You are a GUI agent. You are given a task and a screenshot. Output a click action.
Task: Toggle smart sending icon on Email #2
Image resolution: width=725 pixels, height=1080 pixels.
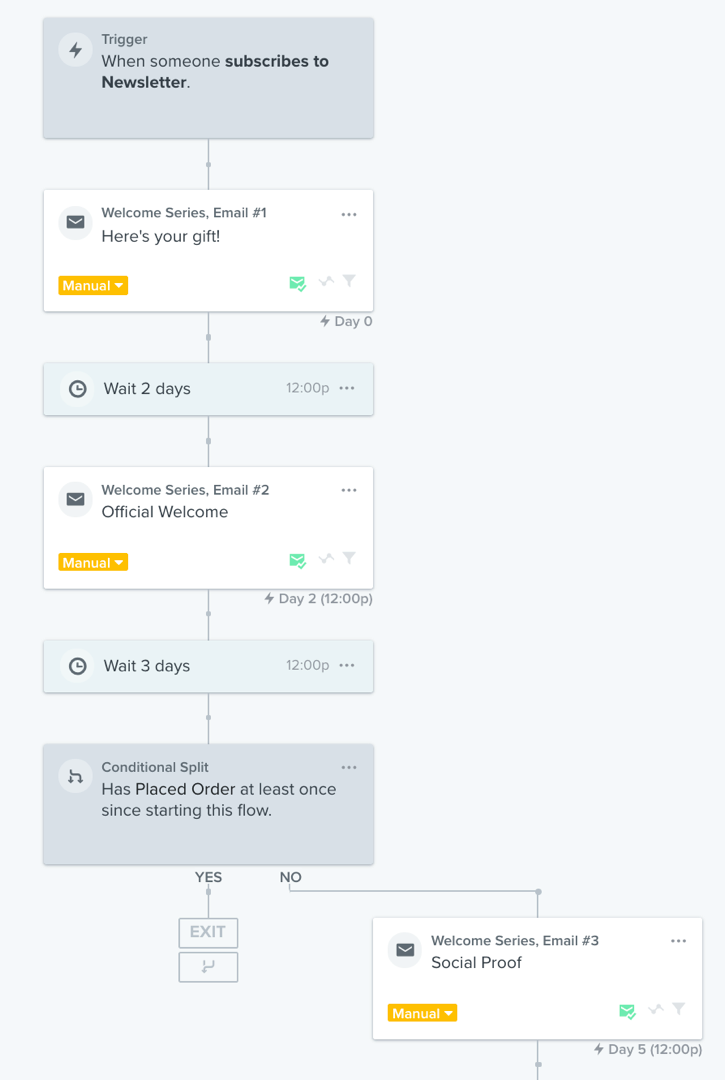point(297,561)
